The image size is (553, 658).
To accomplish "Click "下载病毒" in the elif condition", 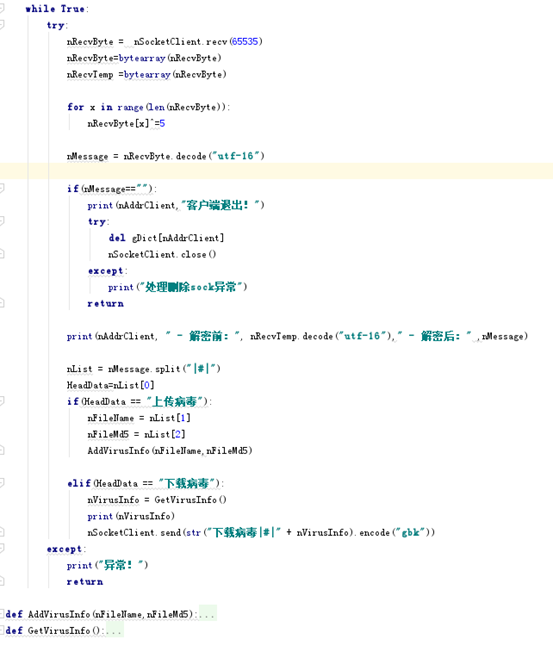I will pos(186,483).
